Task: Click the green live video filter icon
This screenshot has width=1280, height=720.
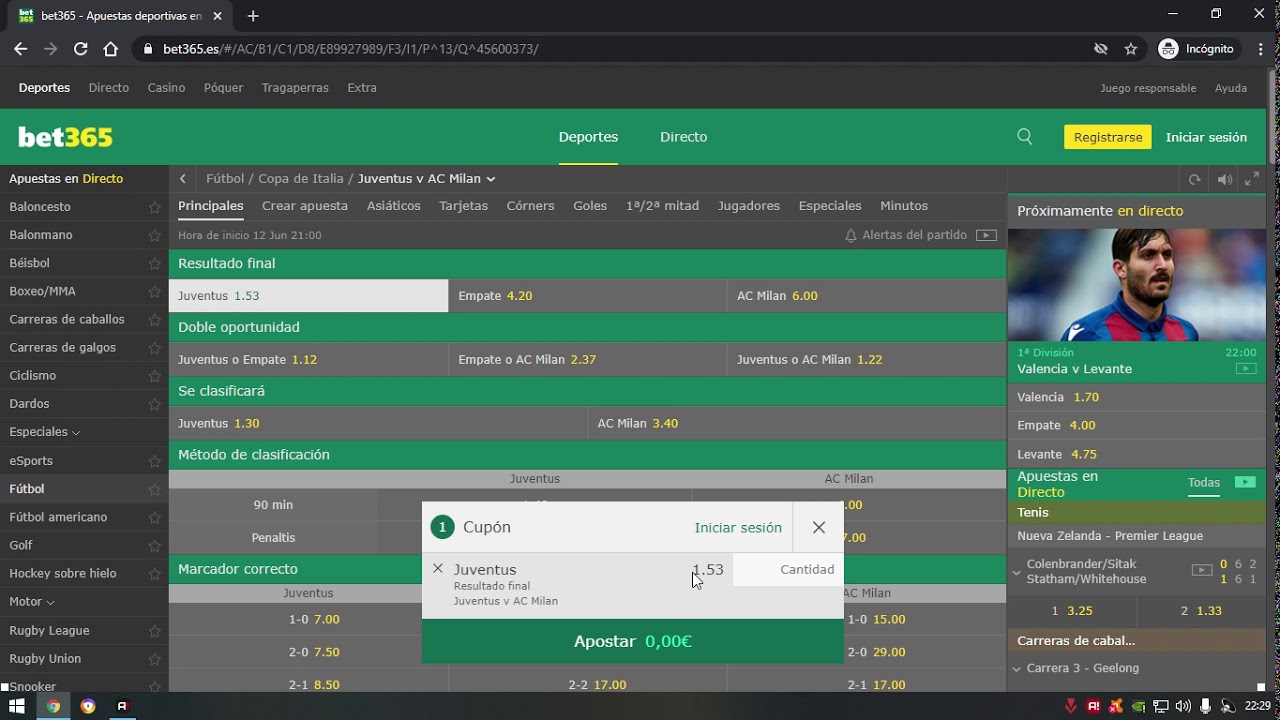Action: [1245, 482]
